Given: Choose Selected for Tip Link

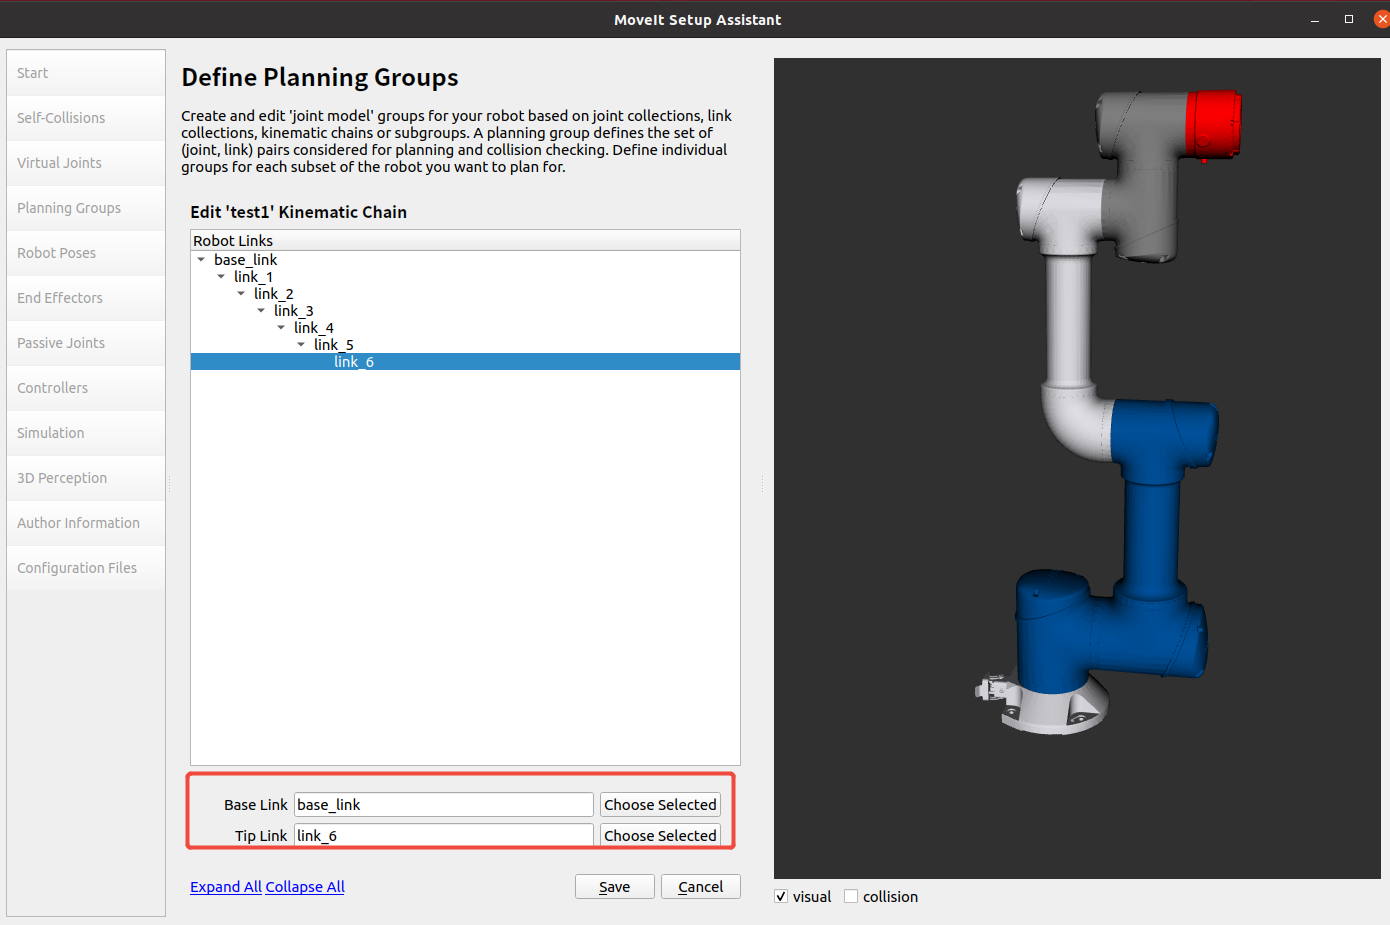Looking at the screenshot, I should point(660,836).
